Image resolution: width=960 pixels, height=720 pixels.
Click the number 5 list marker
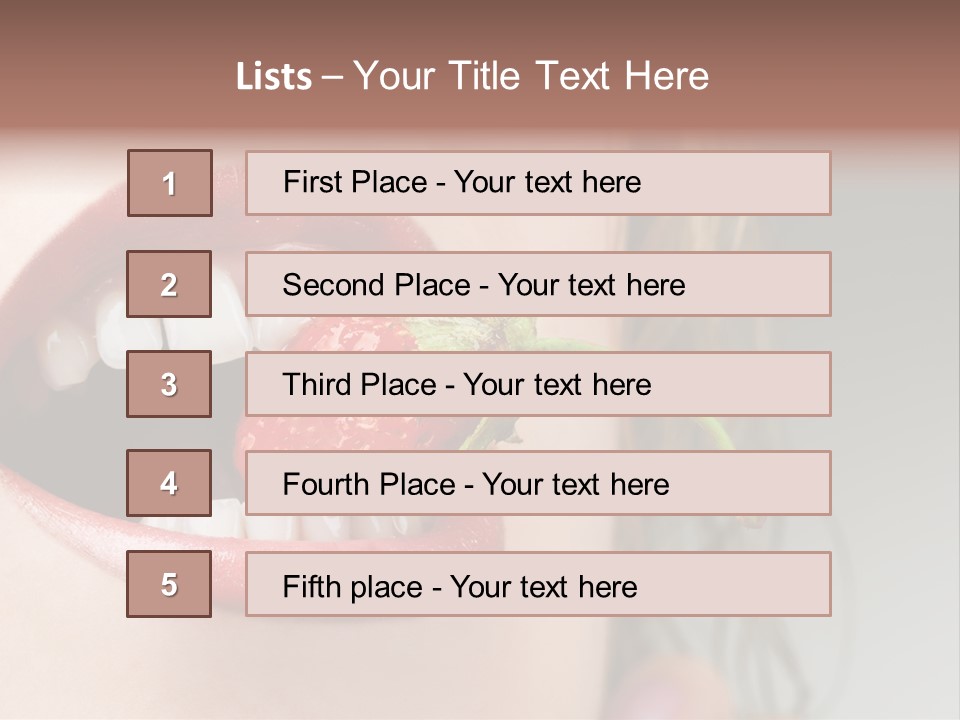click(x=169, y=584)
